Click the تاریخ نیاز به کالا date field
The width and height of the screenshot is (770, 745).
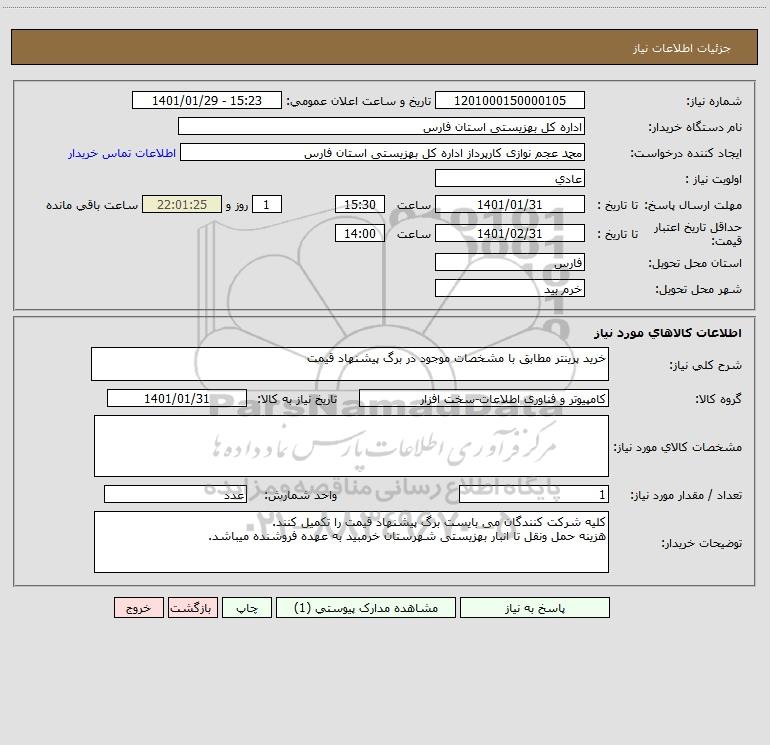[x=177, y=398]
